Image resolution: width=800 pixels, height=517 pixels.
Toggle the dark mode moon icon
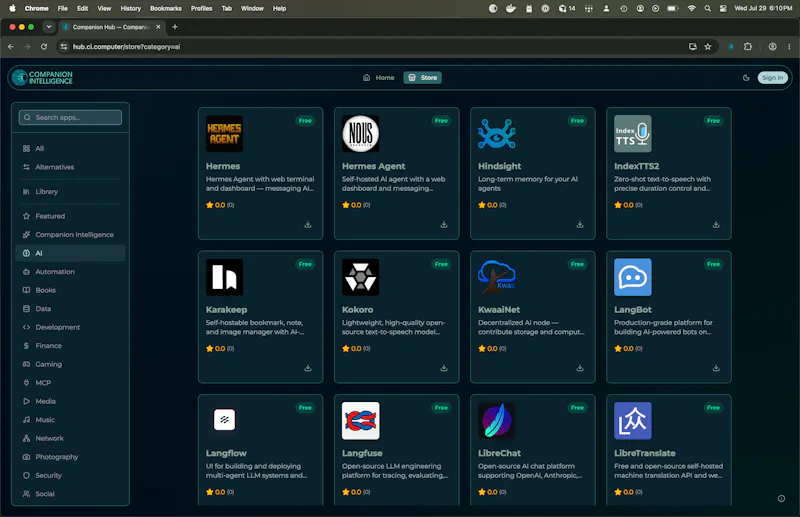click(x=746, y=78)
